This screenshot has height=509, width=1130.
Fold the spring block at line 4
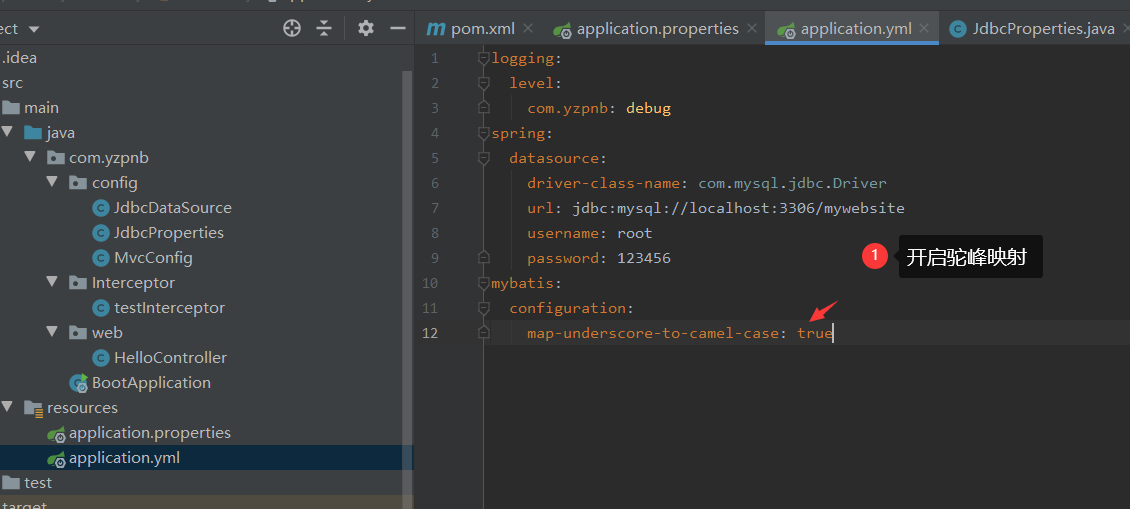pyautogui.click(x=484, y=133)
